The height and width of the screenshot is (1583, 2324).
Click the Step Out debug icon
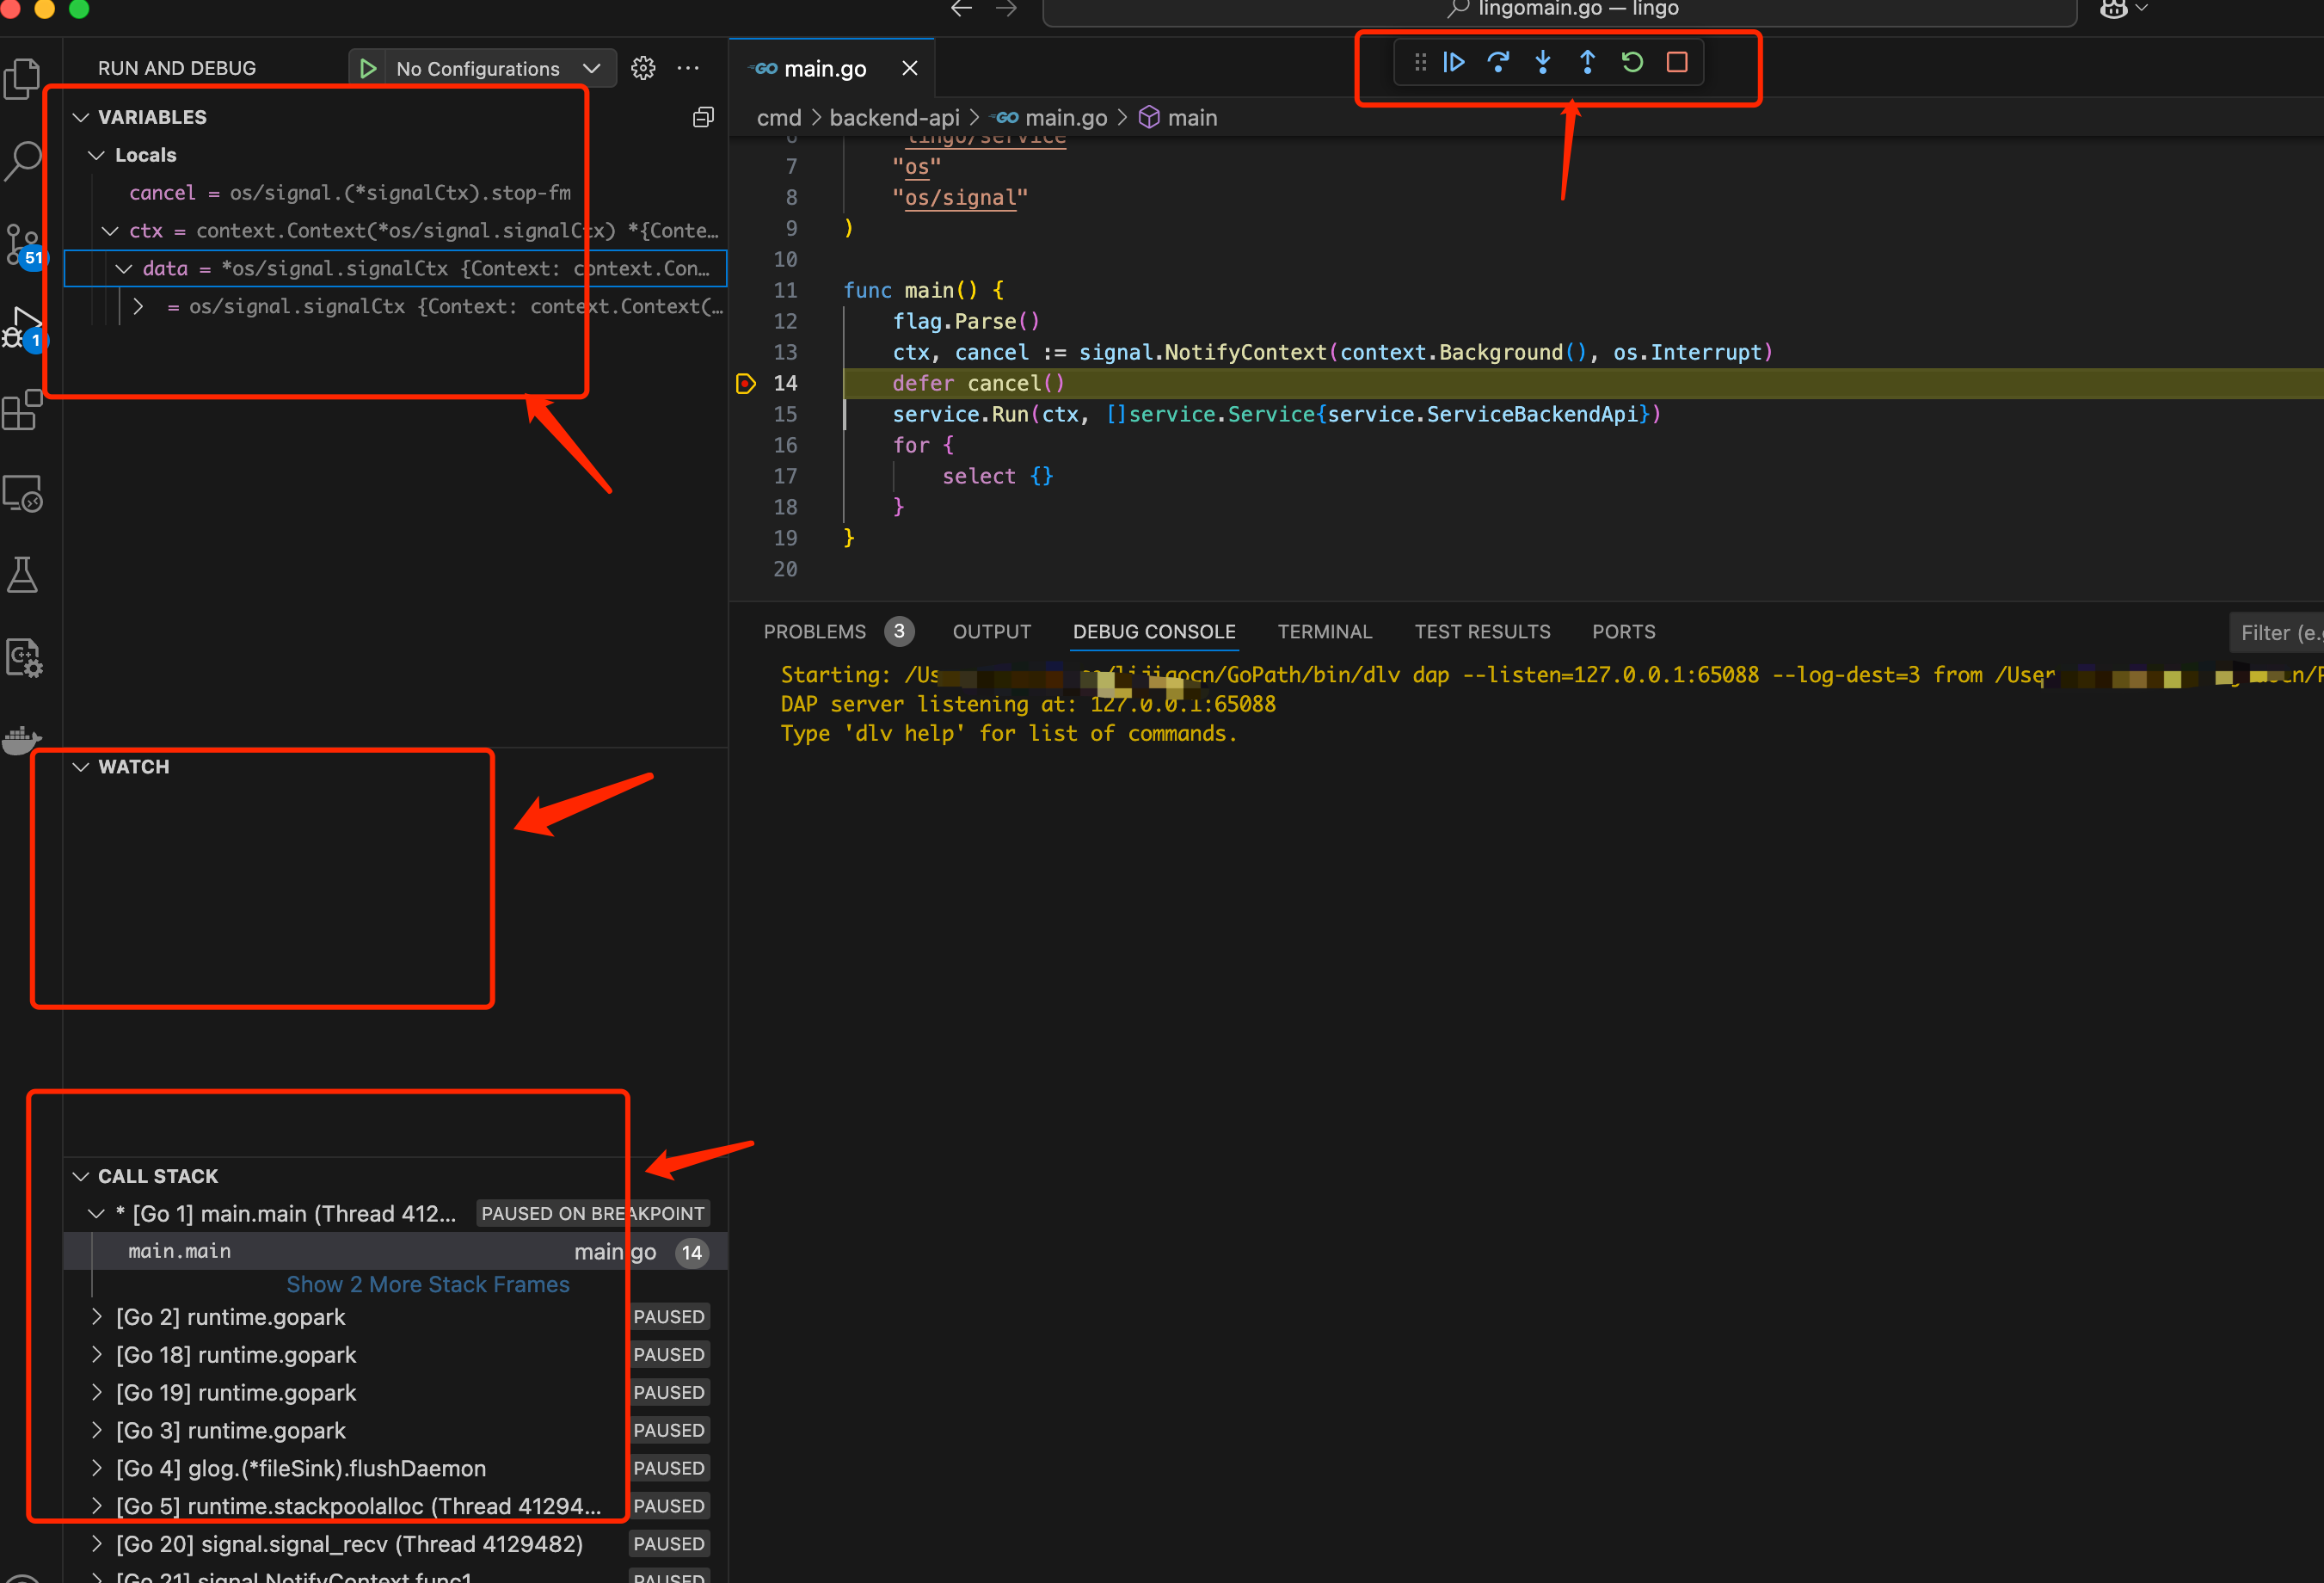pos(1584,62)
